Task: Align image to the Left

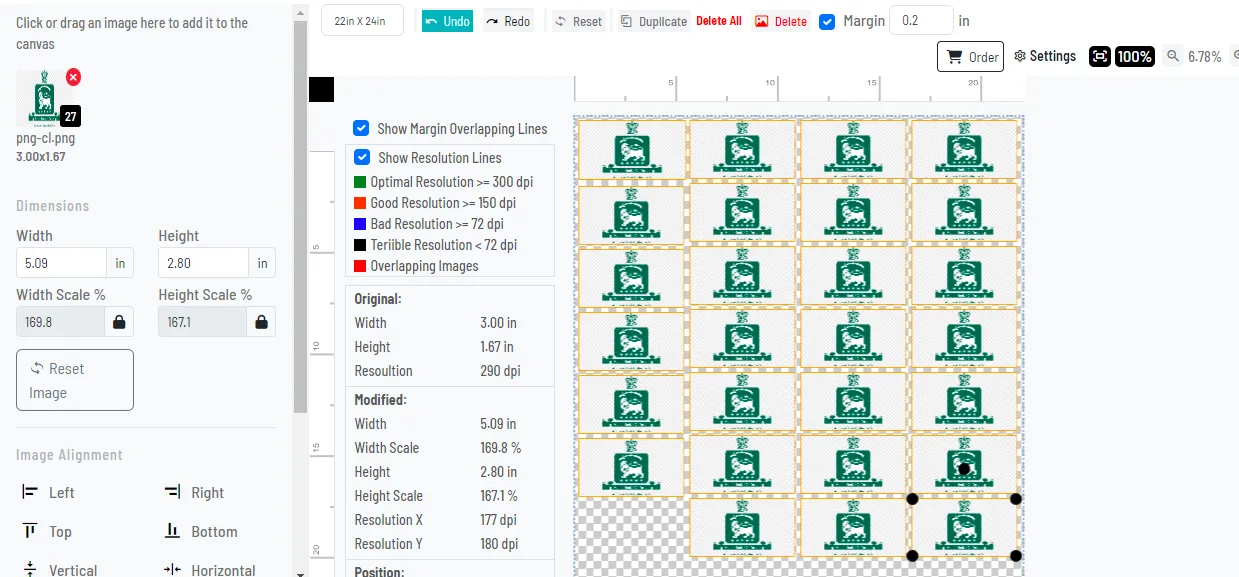Action: coord(49,492)
